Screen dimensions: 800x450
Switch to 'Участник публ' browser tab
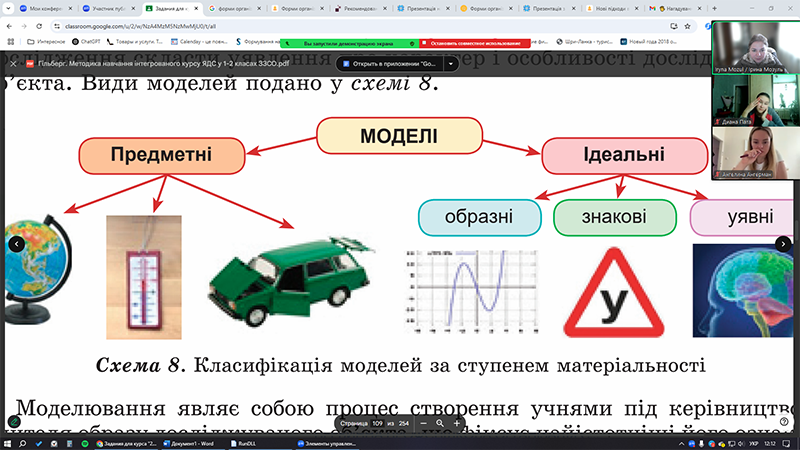click(110, 9)
